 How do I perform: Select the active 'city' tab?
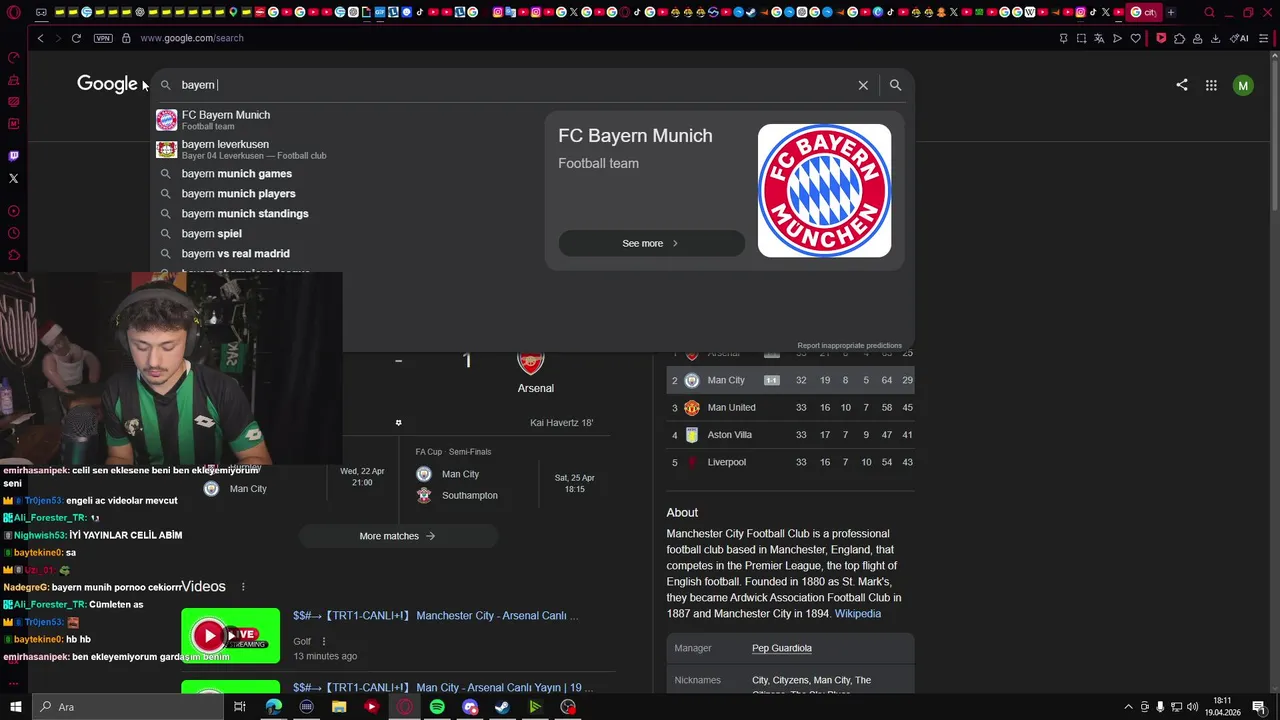coord(1142,12)
